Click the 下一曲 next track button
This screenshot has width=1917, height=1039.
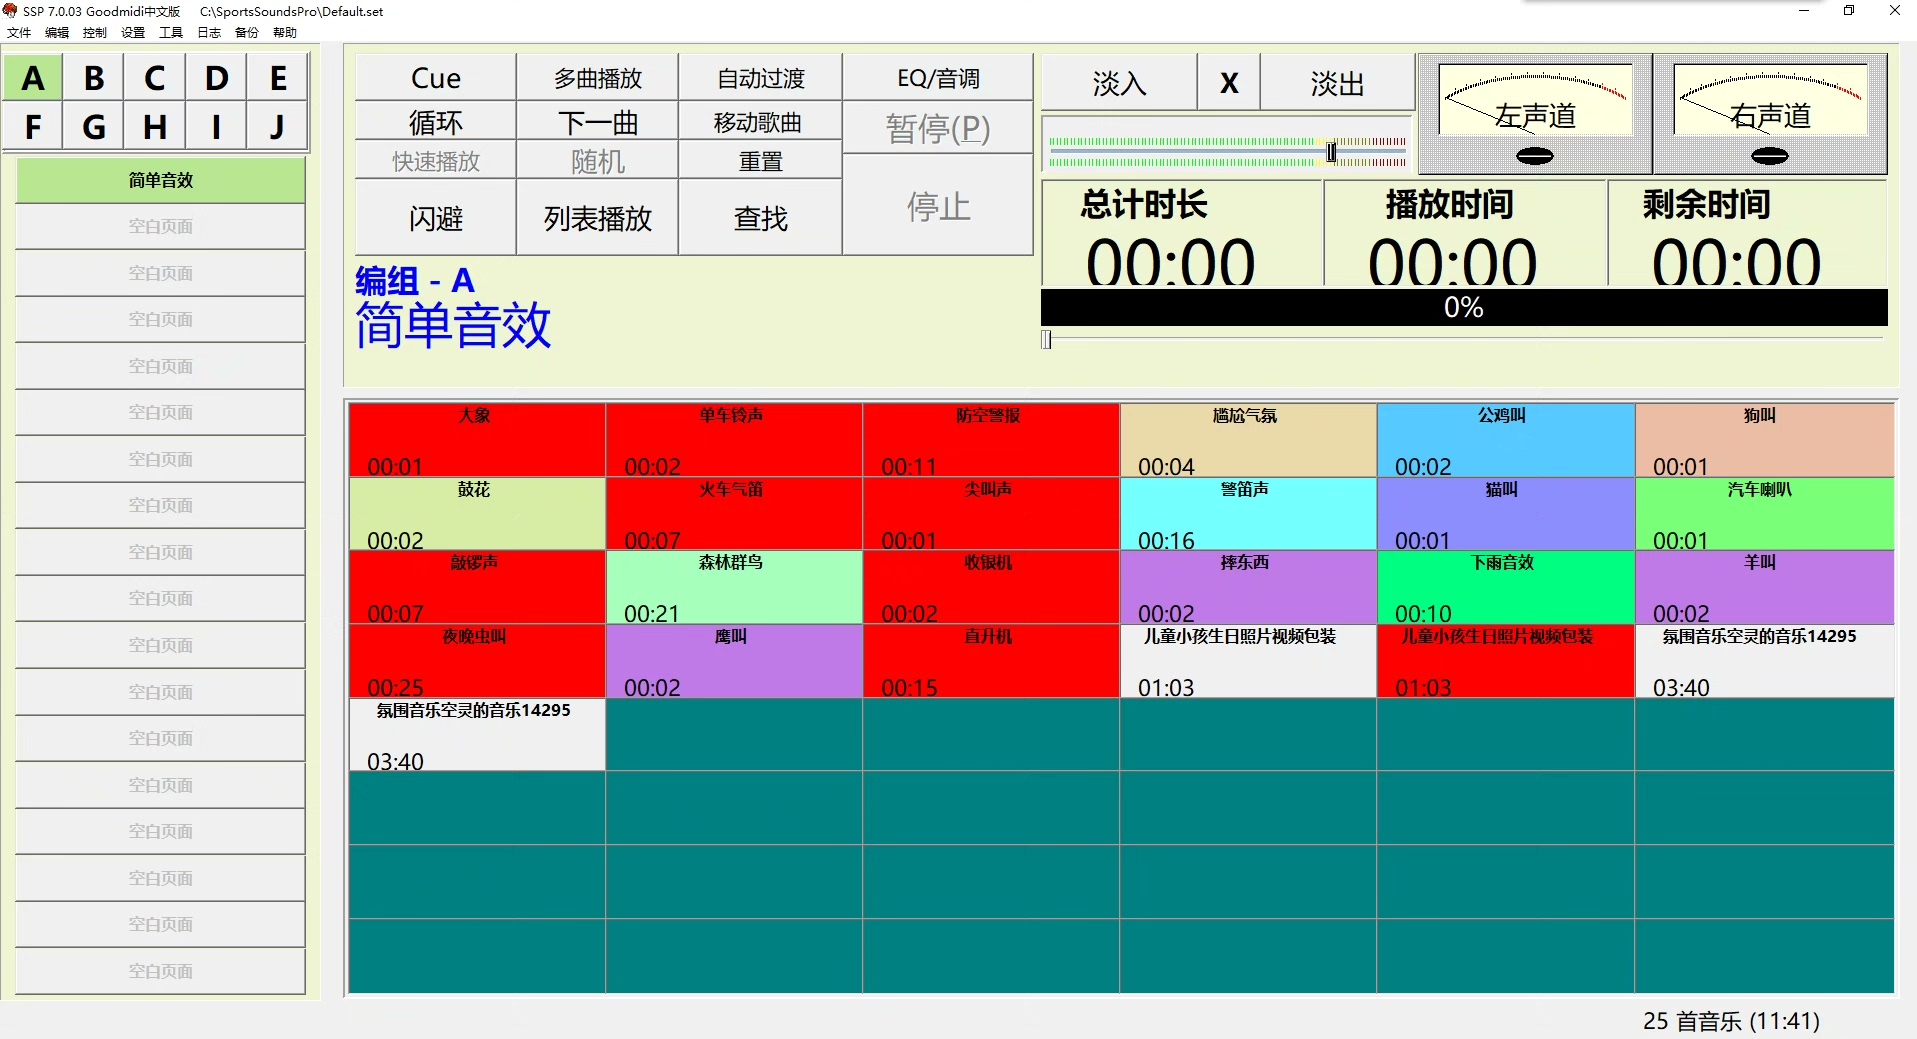point(598,122)
